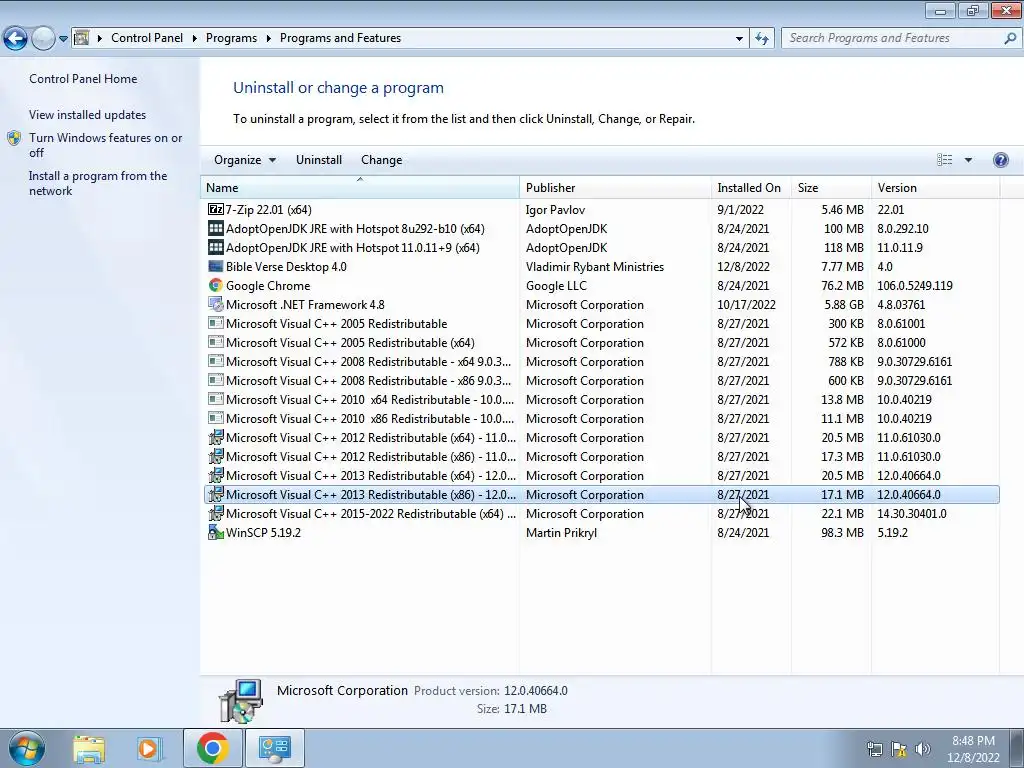Click the Igor Pavlov publisher cell
The height and width of the screenshot is (768, 1024).
tap(555, 210)
